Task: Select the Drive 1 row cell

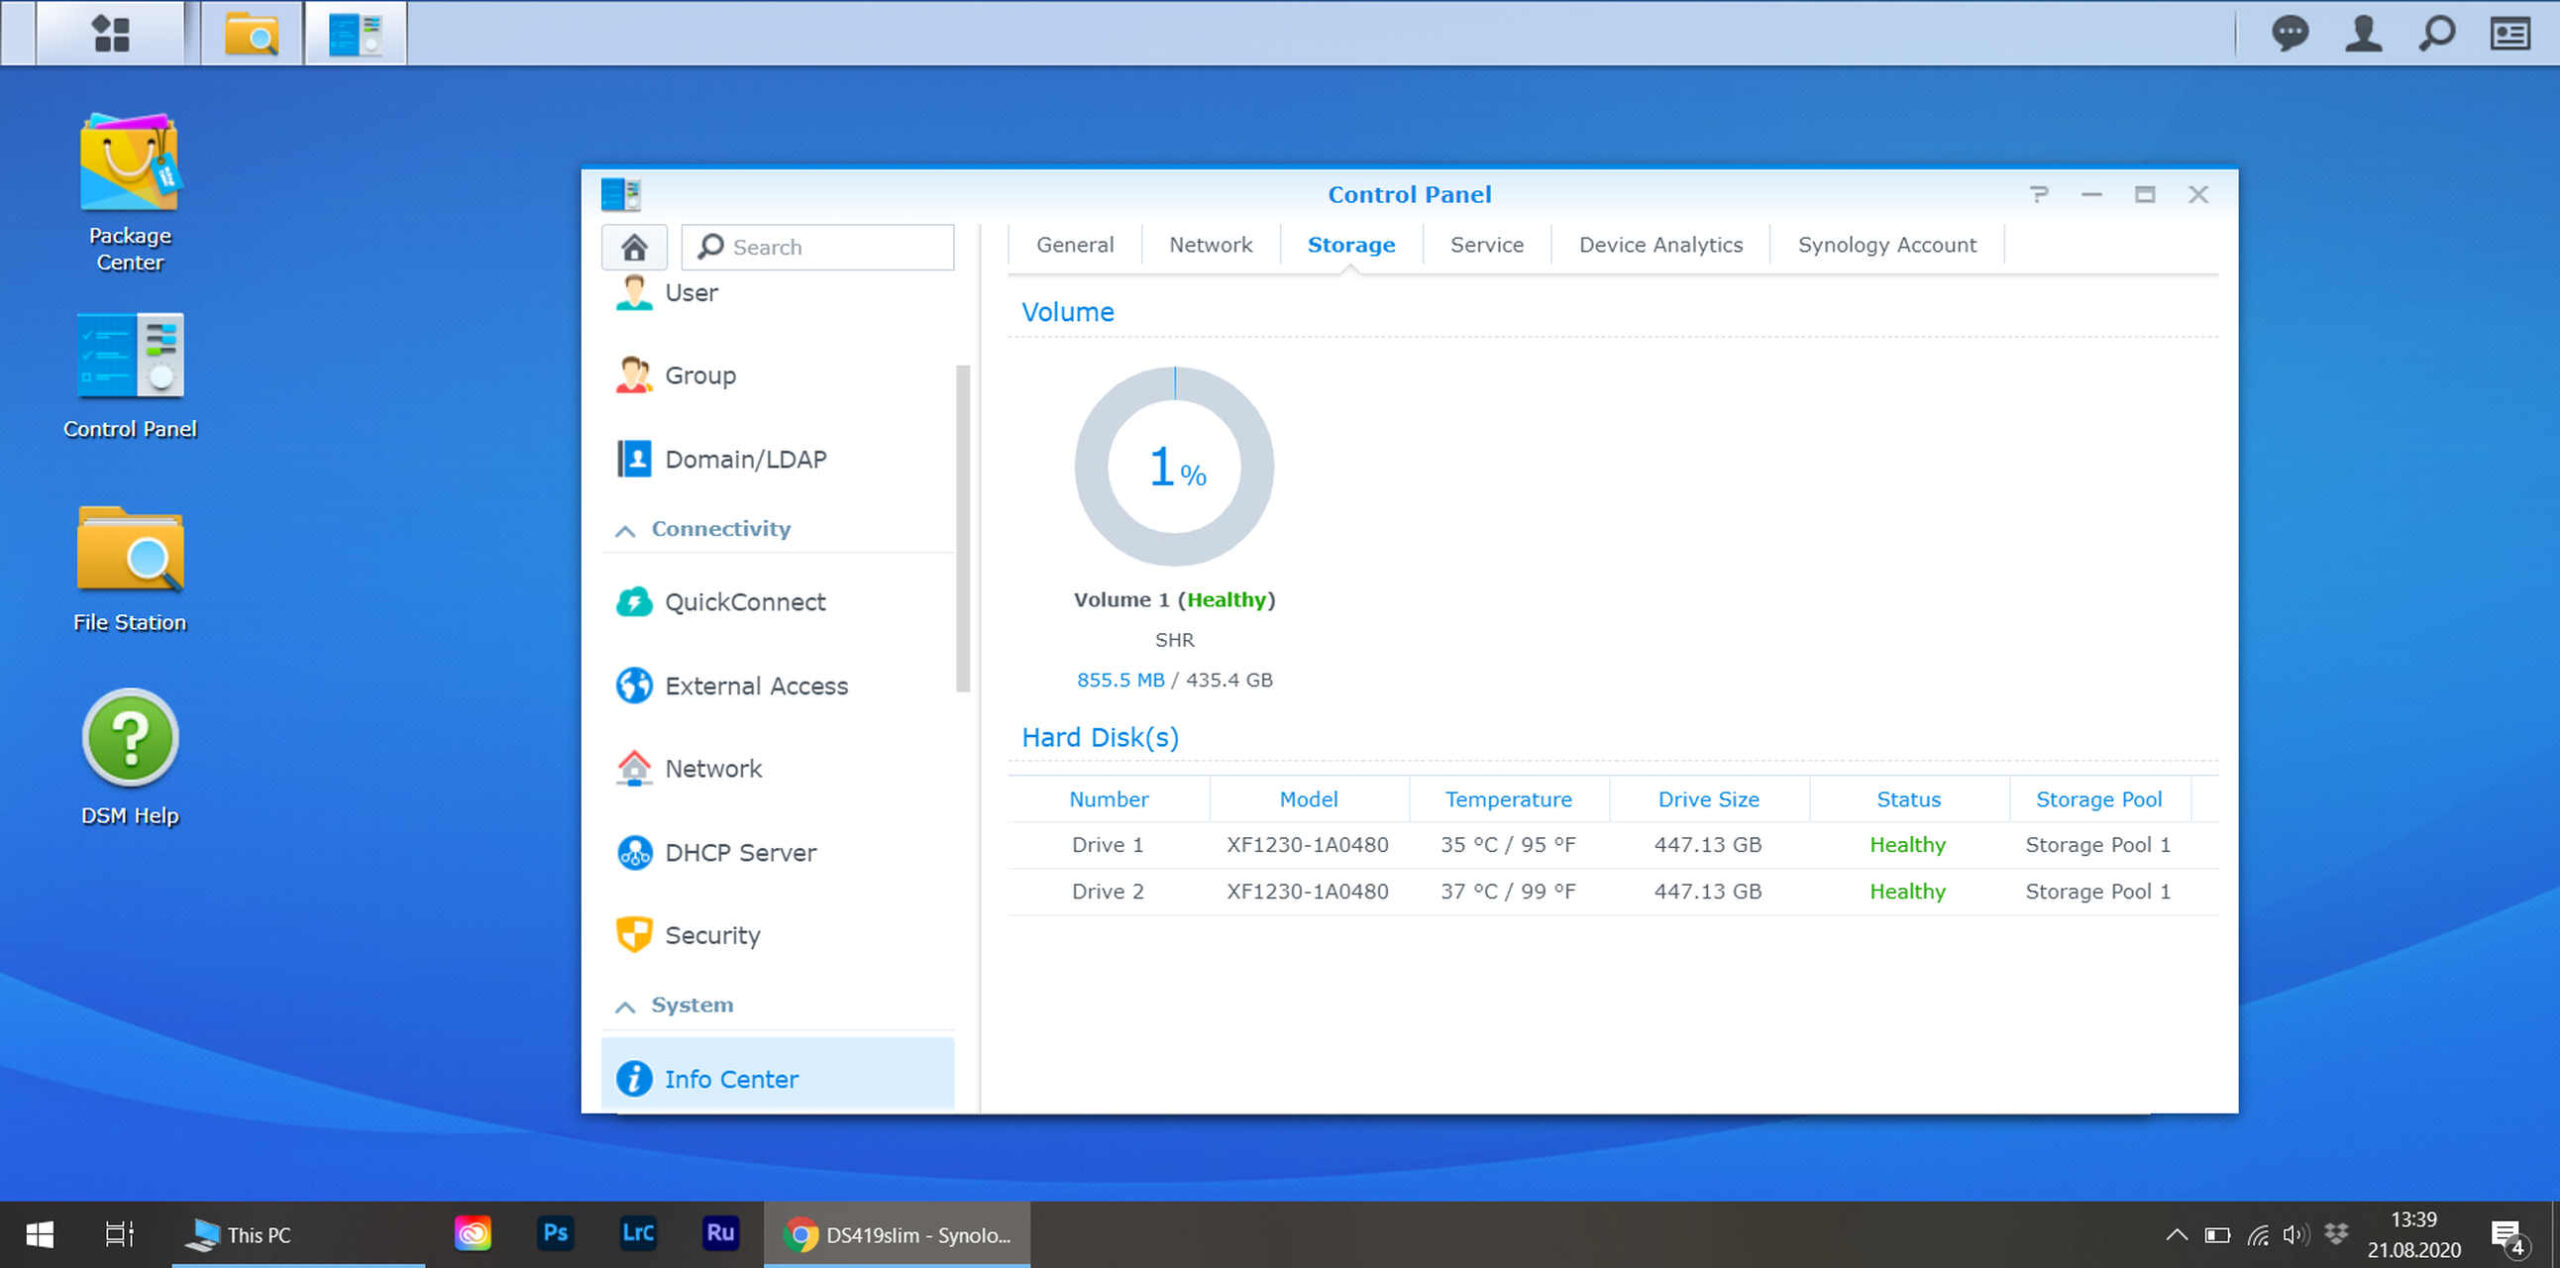Action: 1108,845
